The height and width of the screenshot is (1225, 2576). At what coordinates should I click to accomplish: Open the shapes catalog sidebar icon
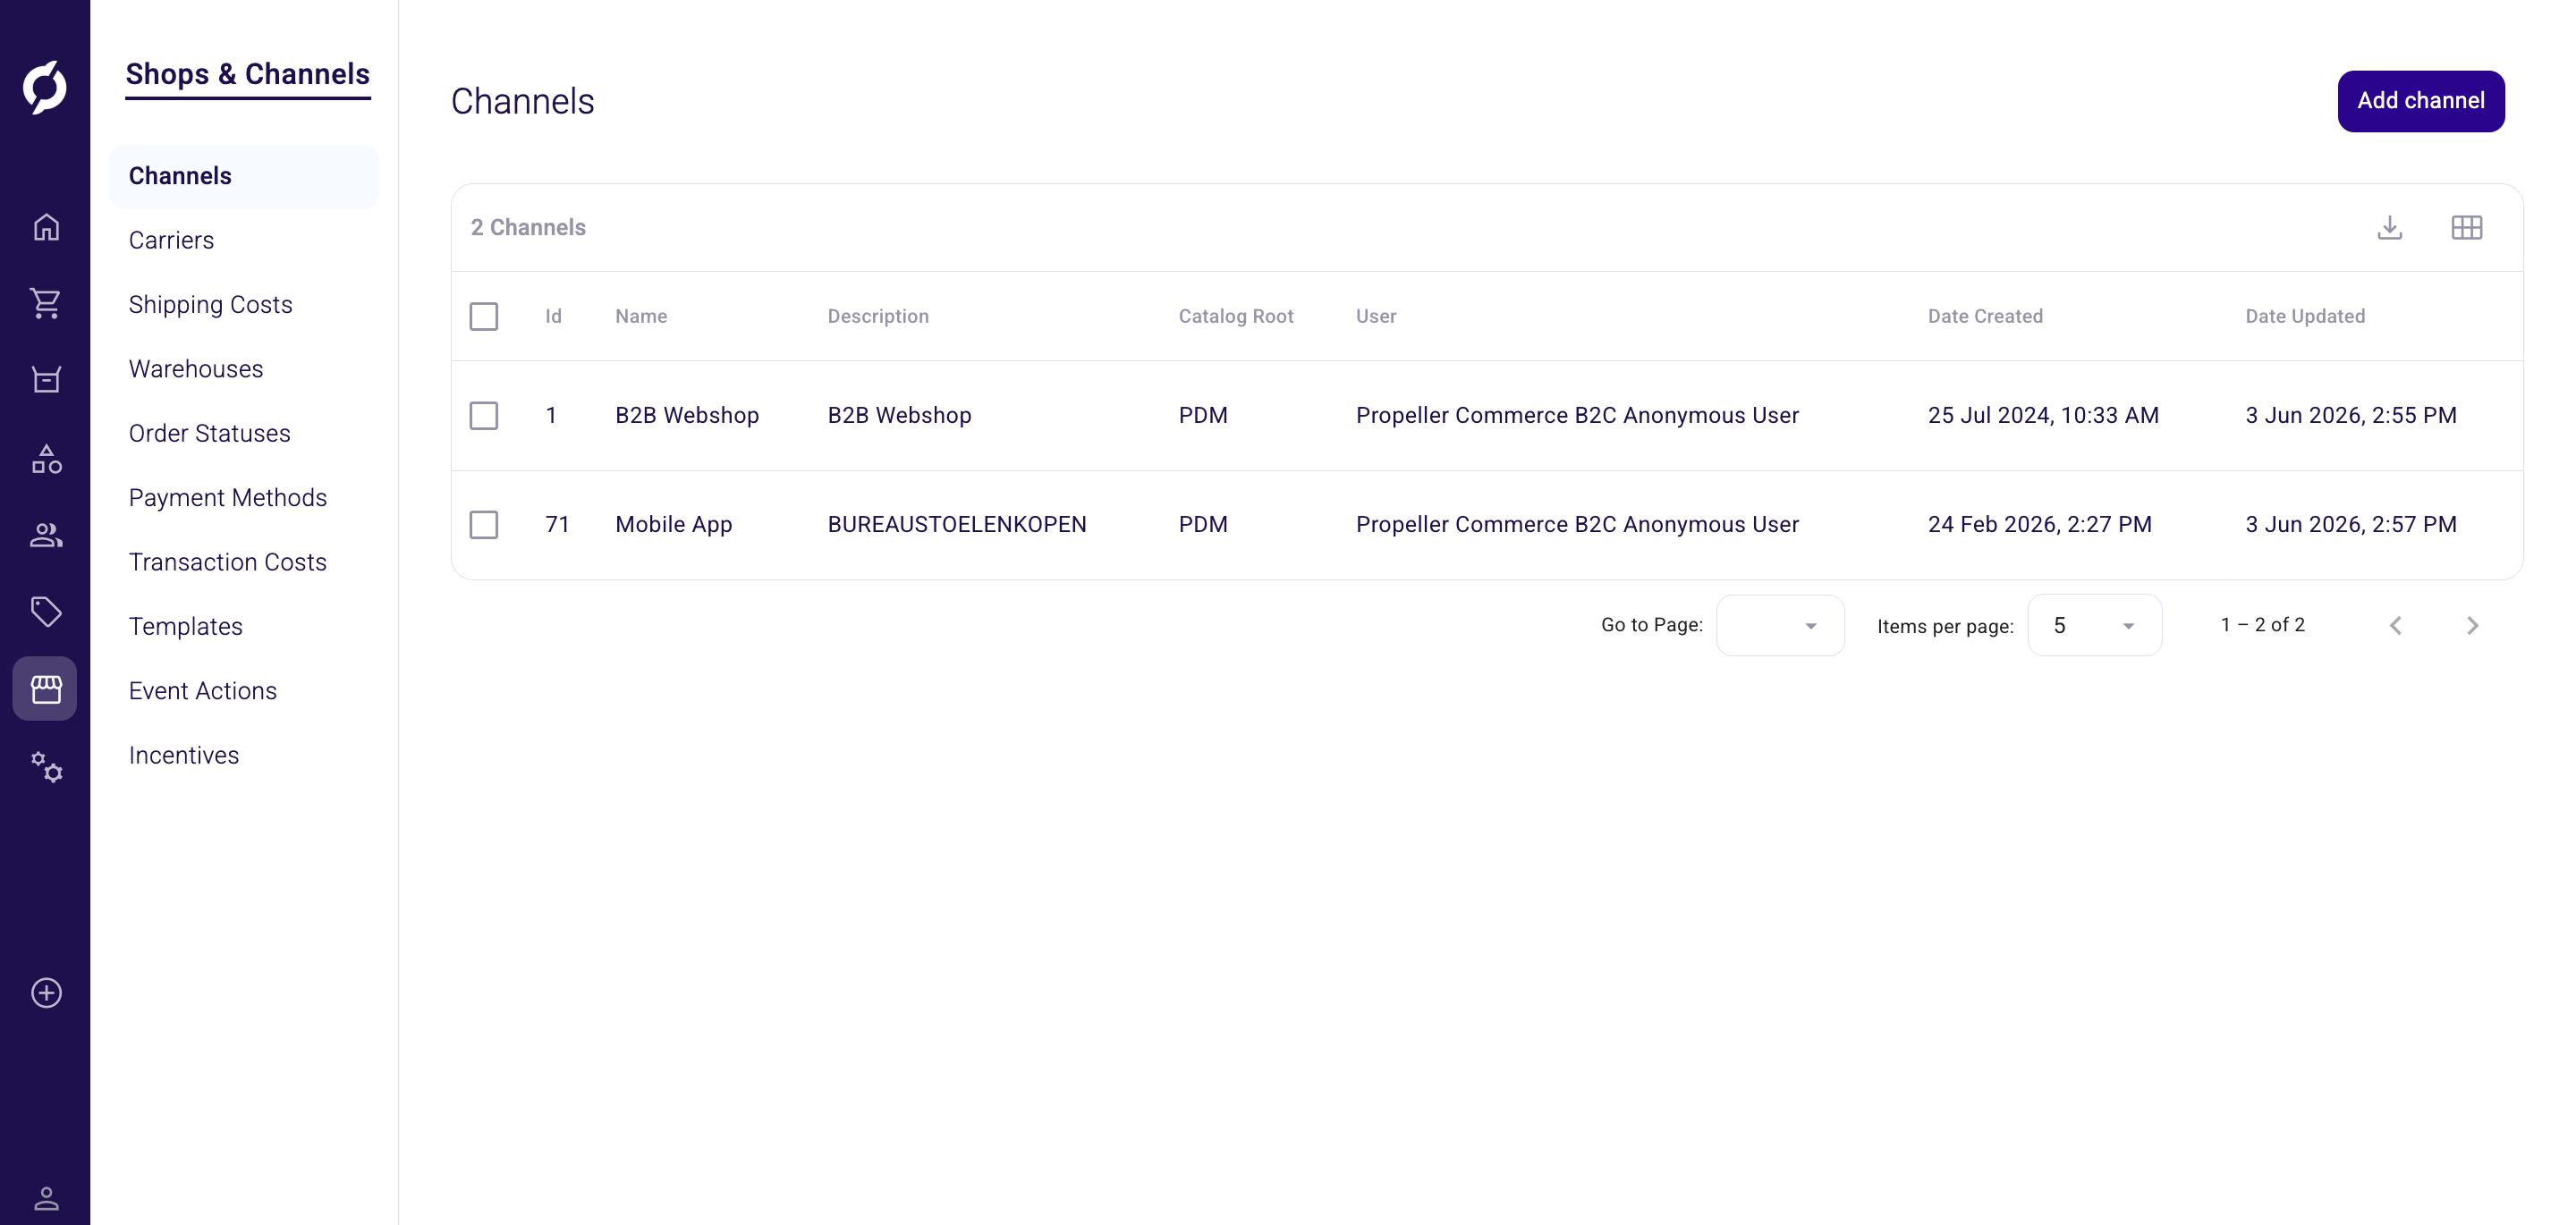pos(46,459)
